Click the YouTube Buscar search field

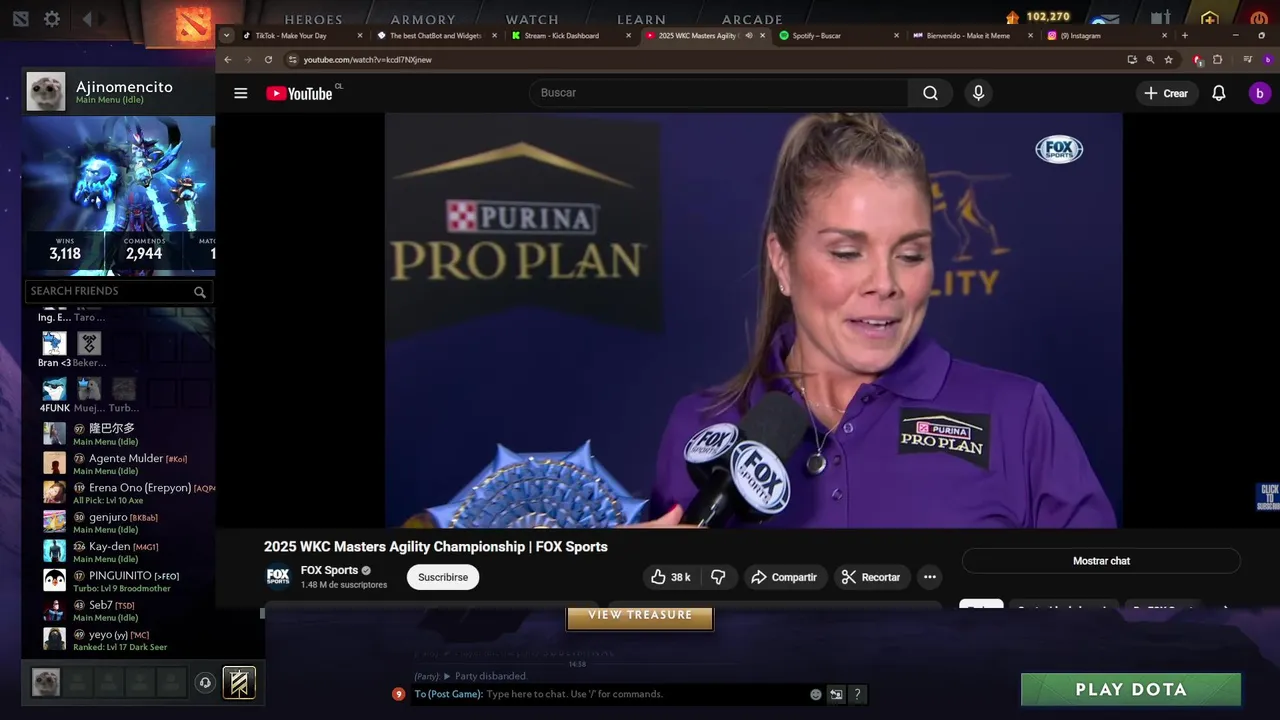[718, 93]
